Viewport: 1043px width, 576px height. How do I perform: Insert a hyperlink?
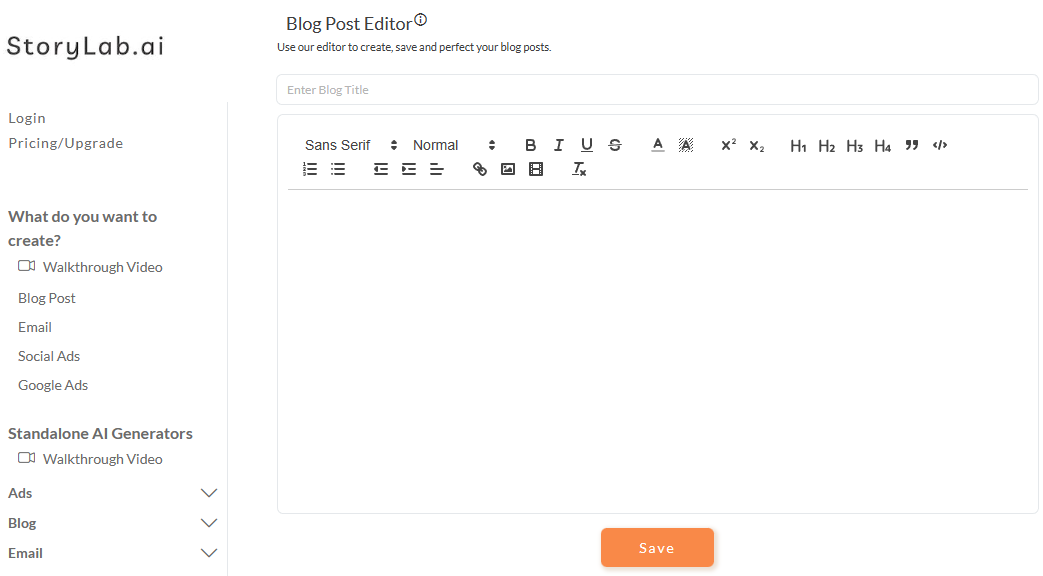[x=480, y=169]
